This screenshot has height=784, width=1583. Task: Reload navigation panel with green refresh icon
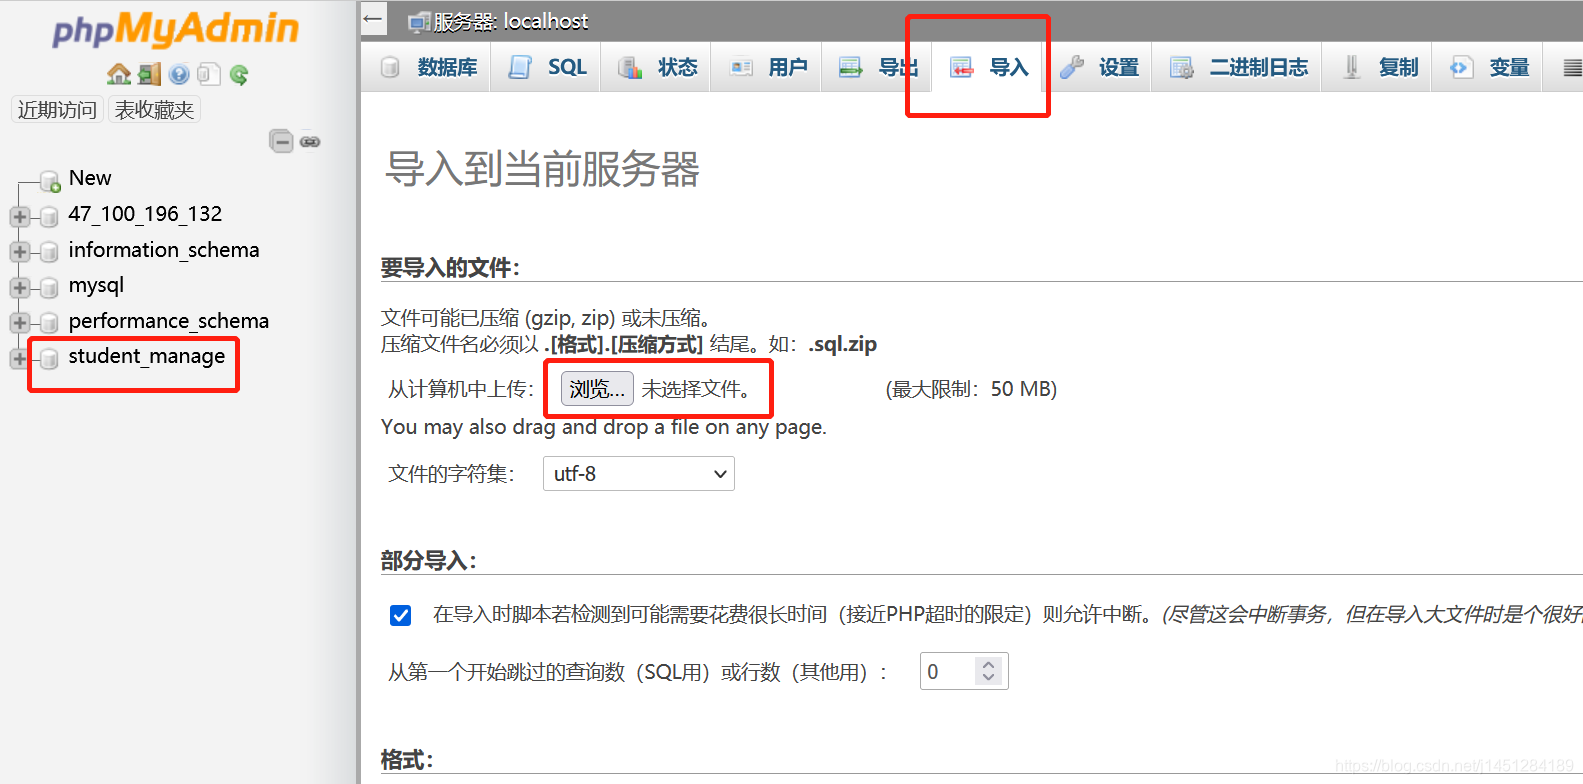[238, 74]
